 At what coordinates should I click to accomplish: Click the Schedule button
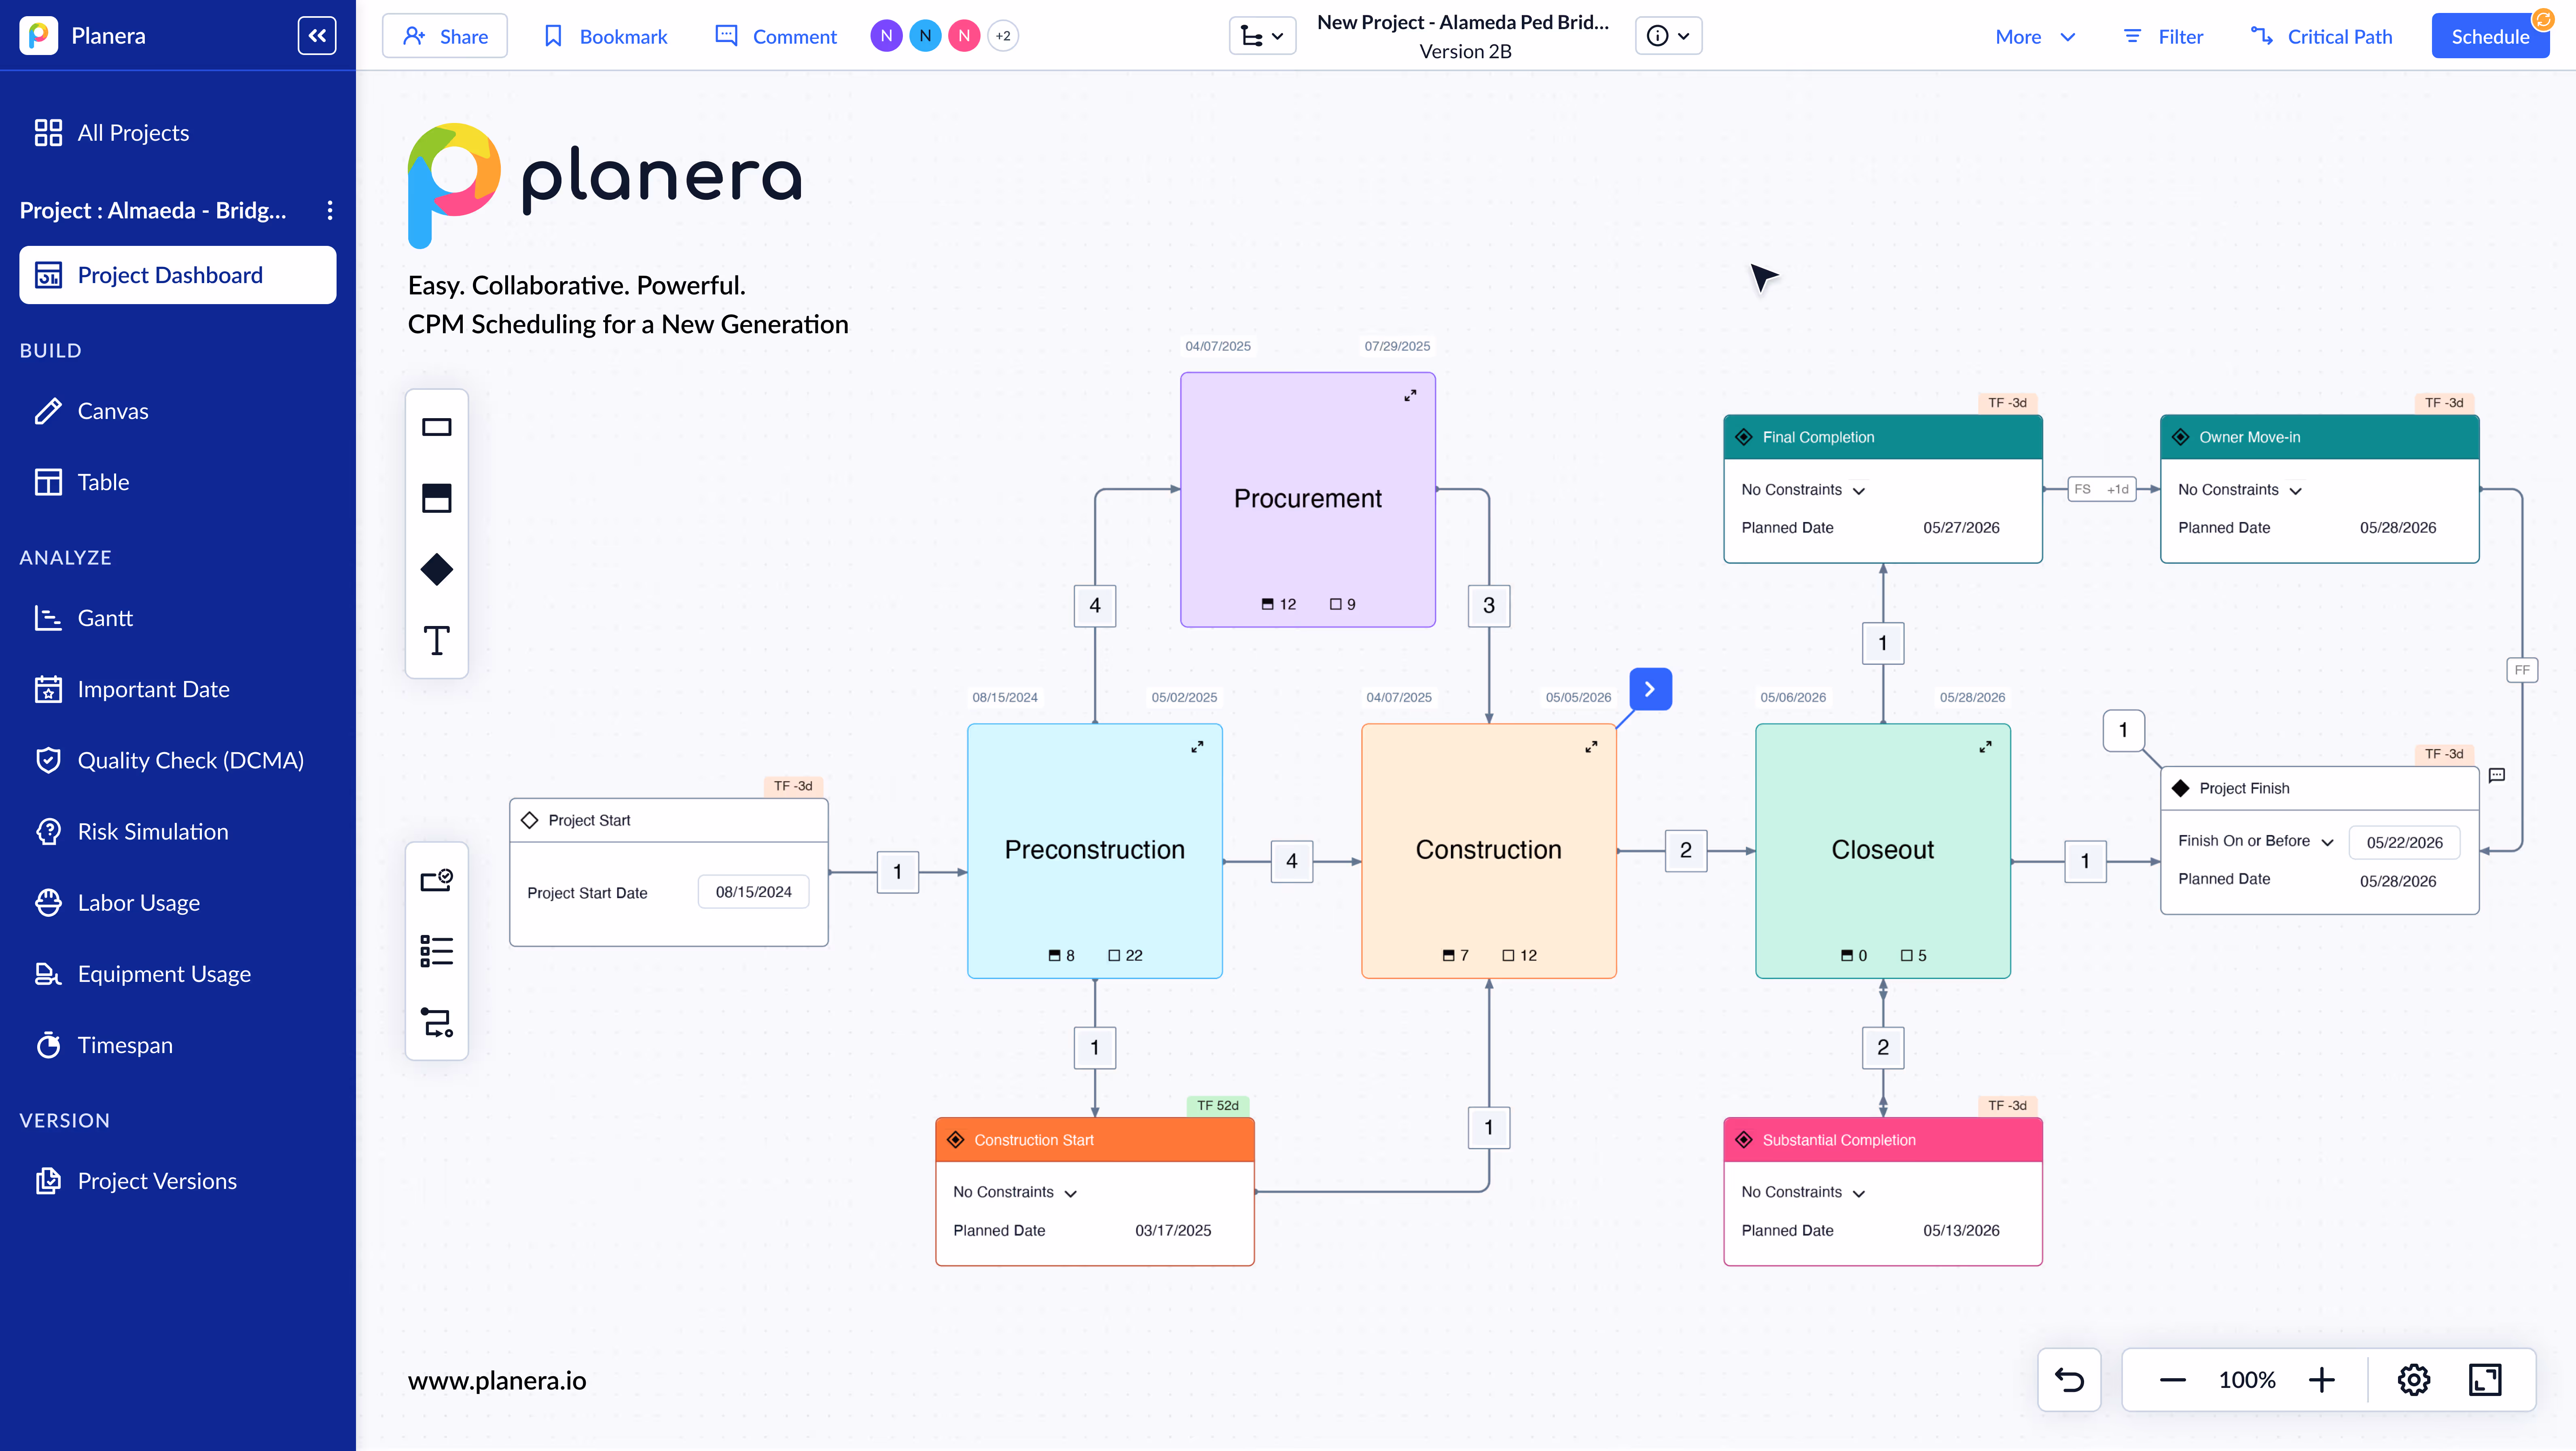pos(2489,36)
